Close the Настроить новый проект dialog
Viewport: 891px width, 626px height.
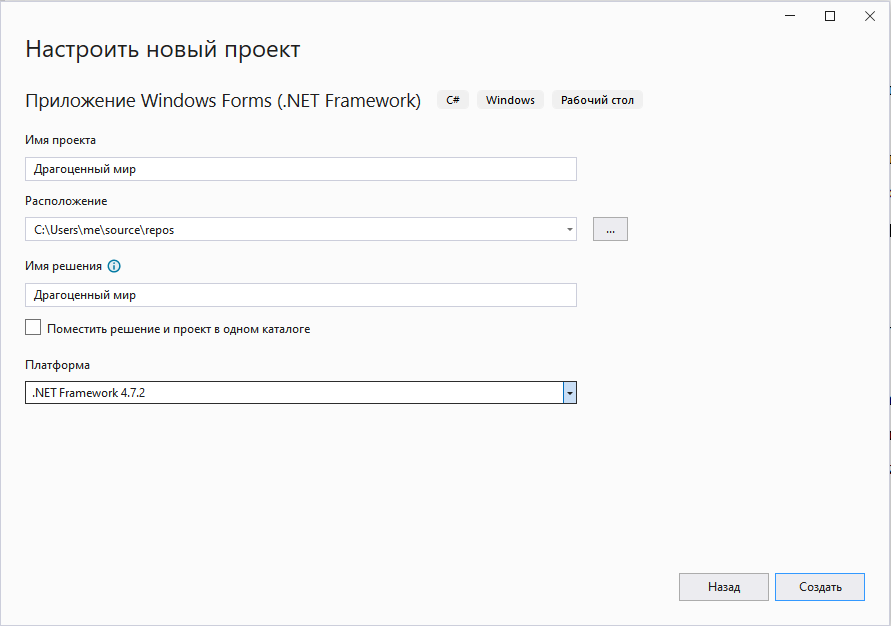coord(870,16)
